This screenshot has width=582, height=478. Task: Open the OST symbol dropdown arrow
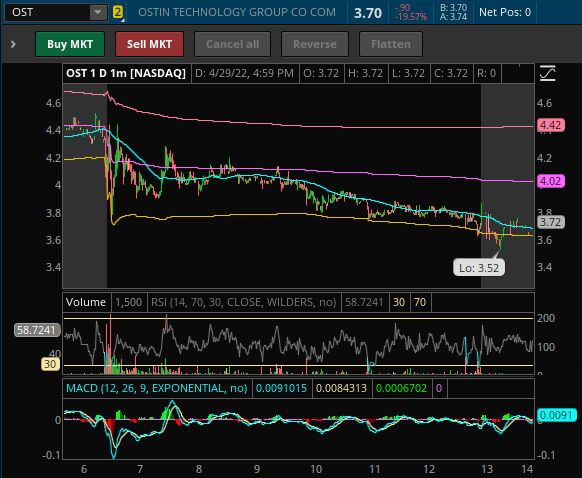[98, 12]
